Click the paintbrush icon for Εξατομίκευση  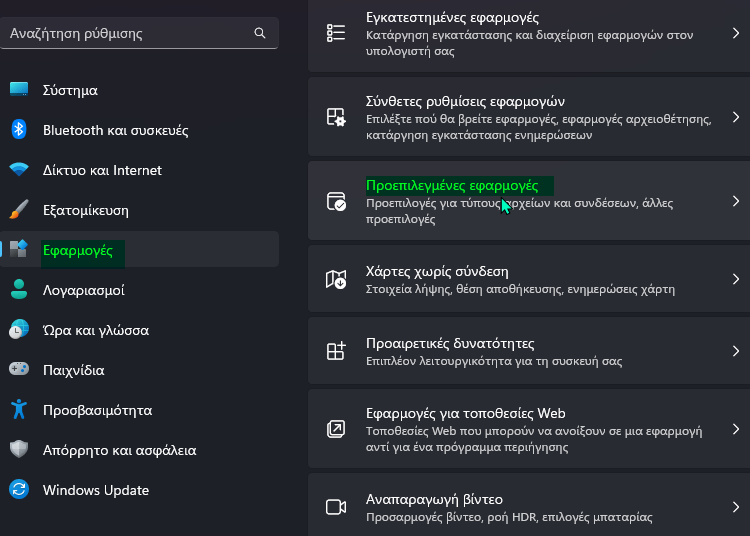(19, 209)
